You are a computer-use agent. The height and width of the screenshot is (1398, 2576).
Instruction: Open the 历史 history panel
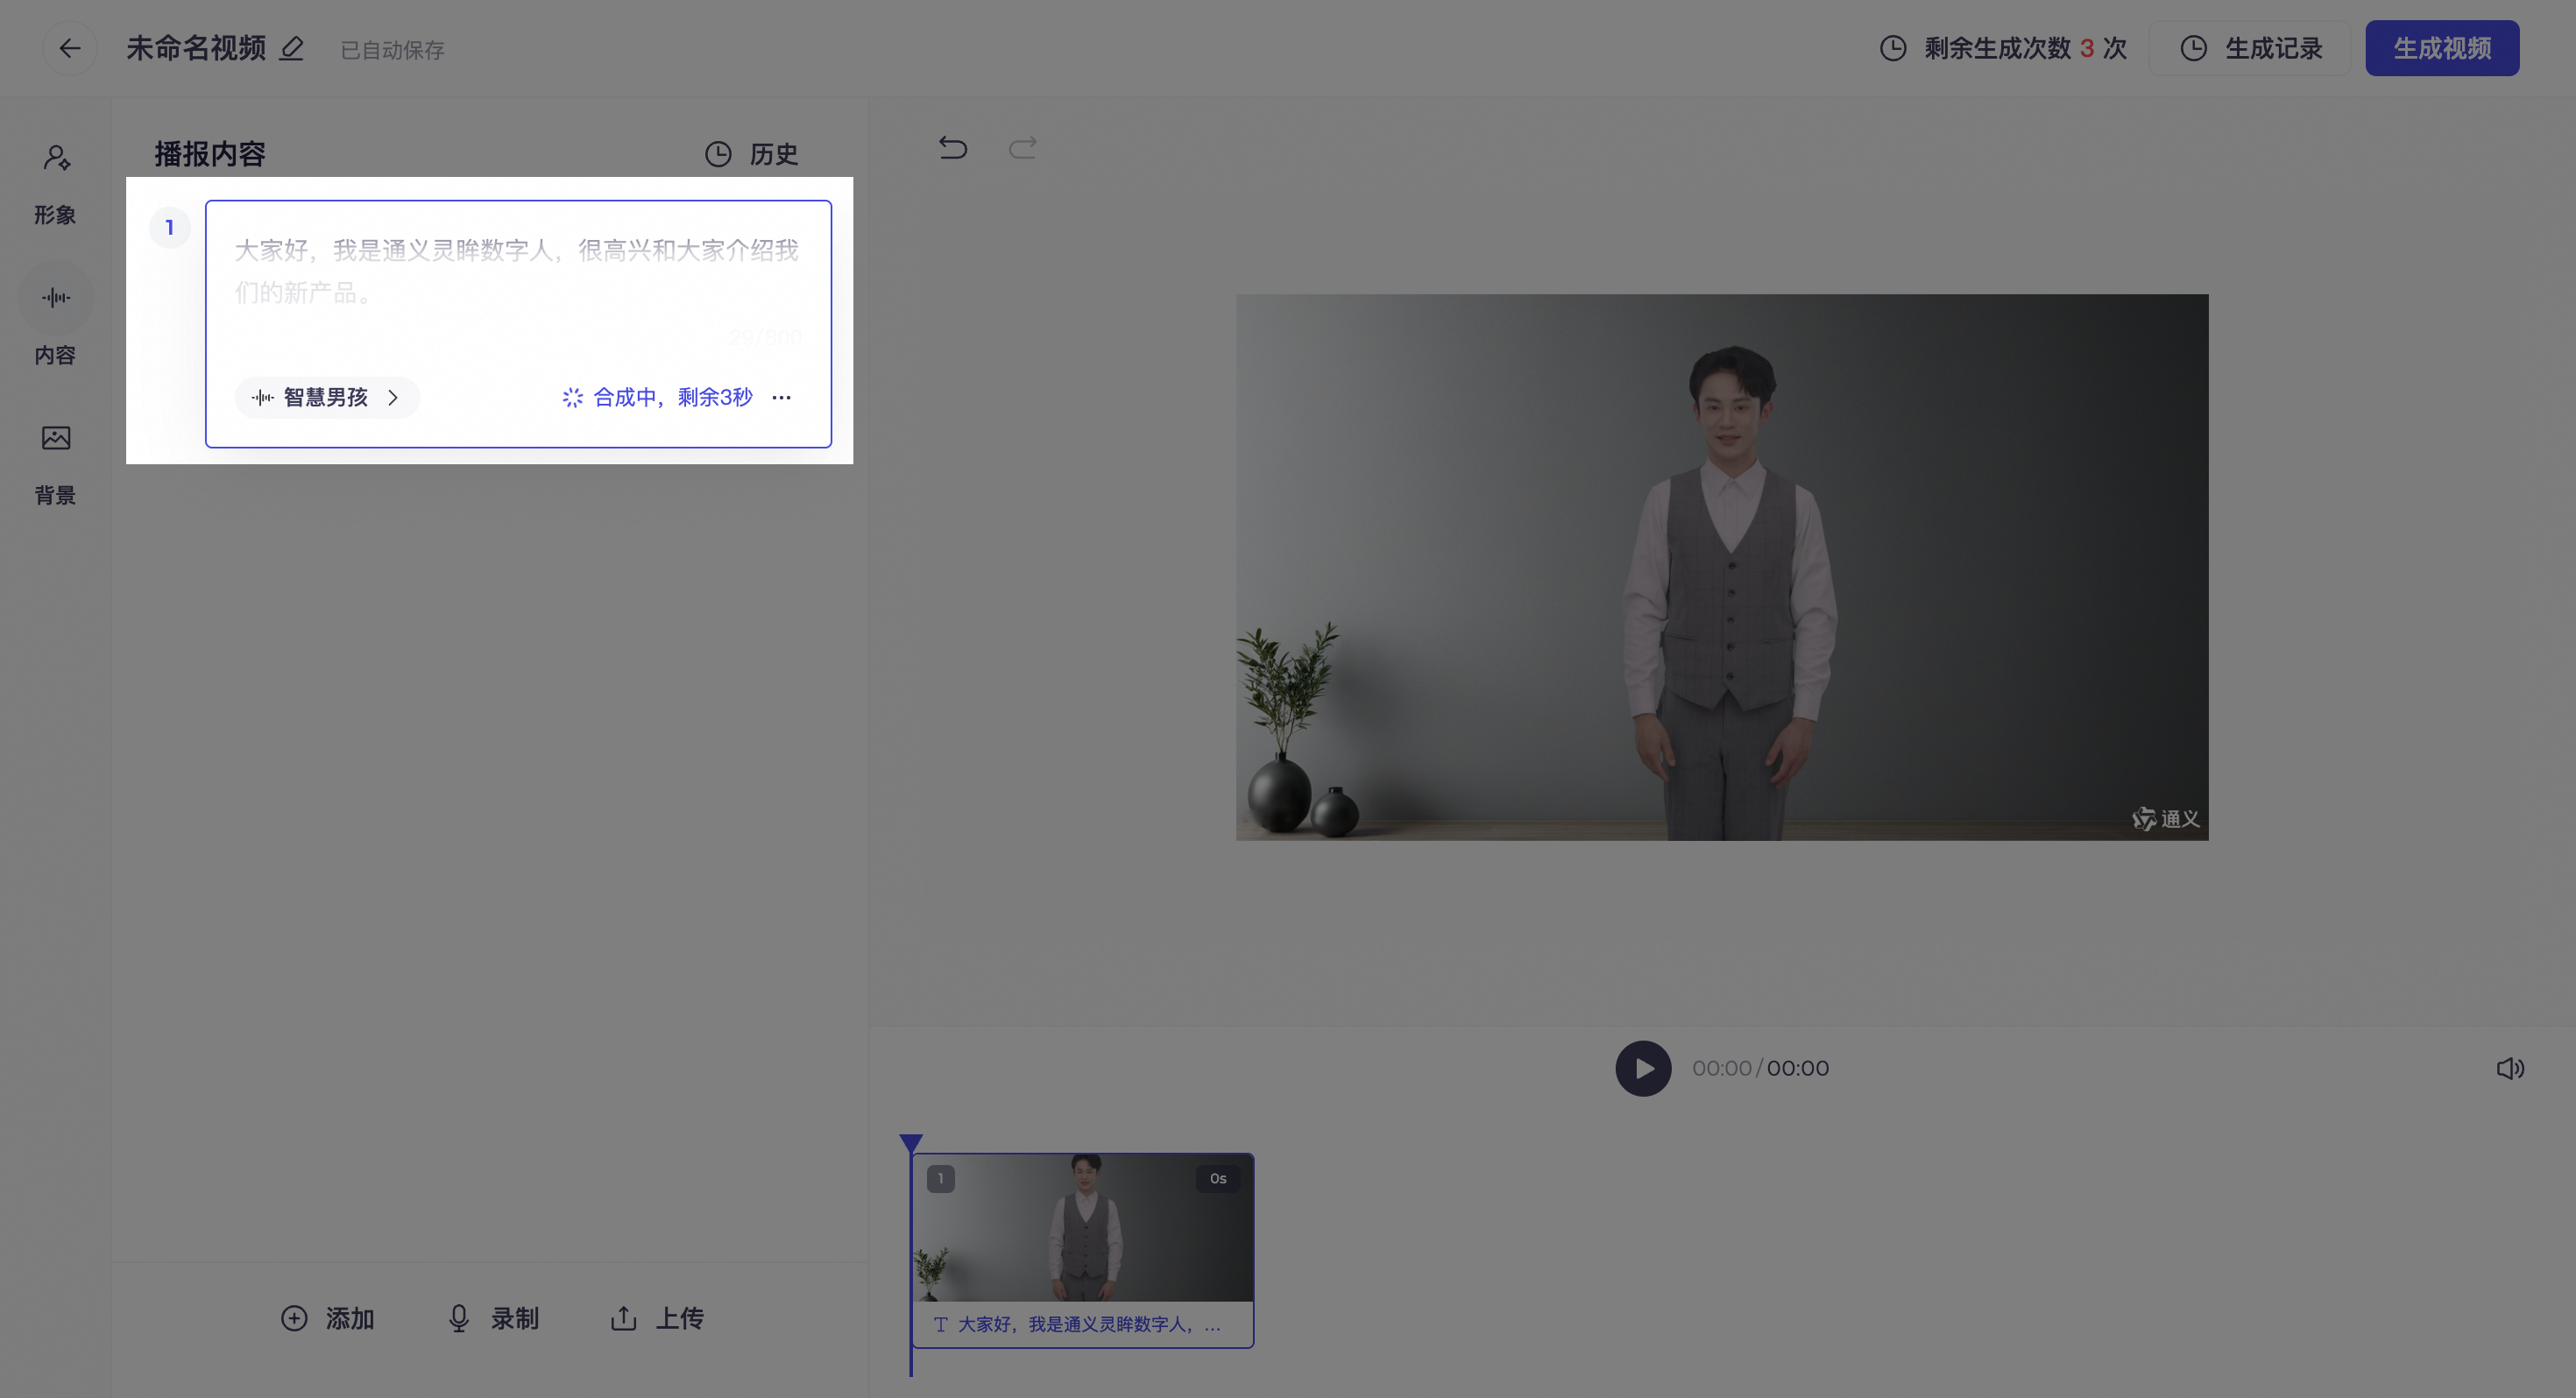pos(752,154)
